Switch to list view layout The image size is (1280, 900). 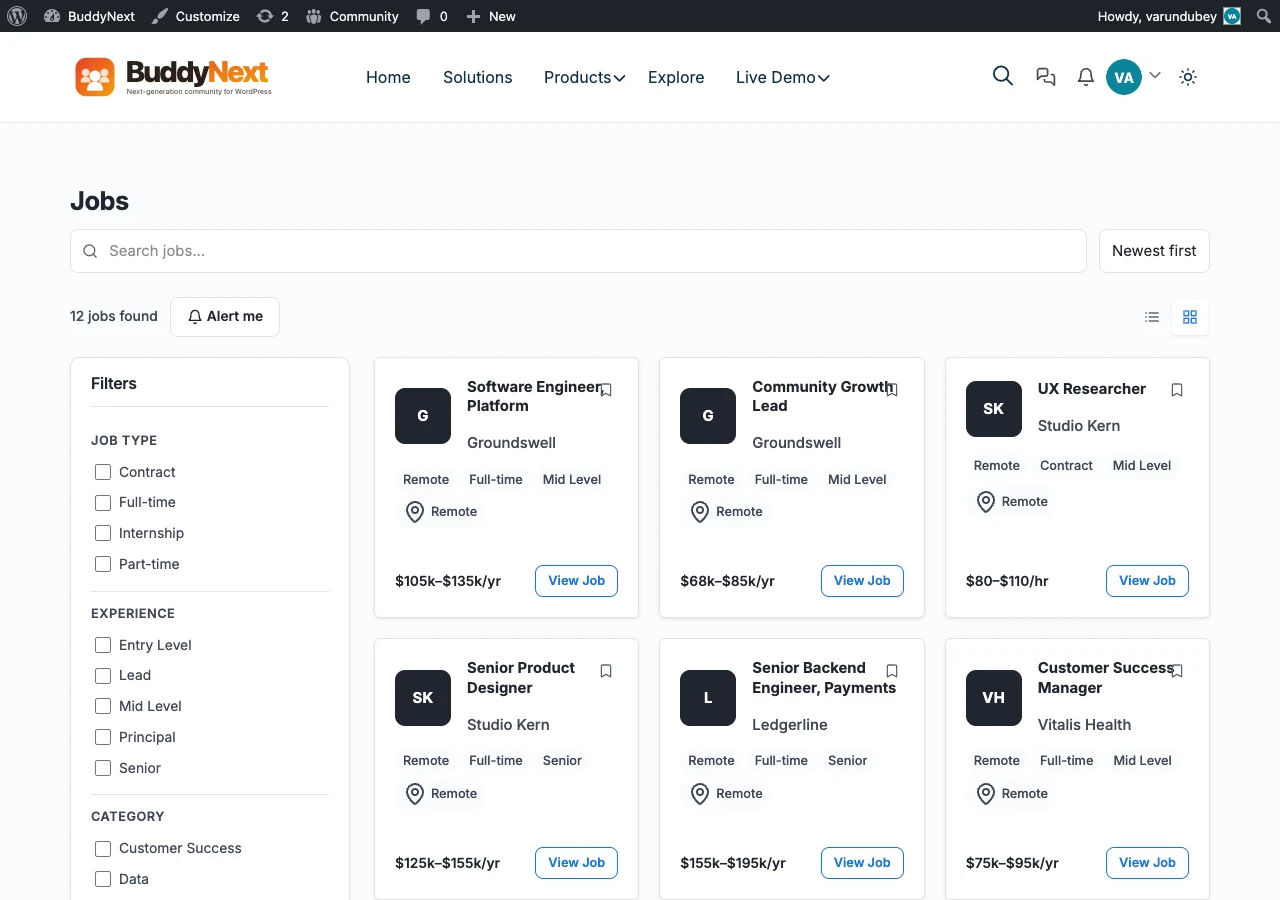pos(1152,317)
